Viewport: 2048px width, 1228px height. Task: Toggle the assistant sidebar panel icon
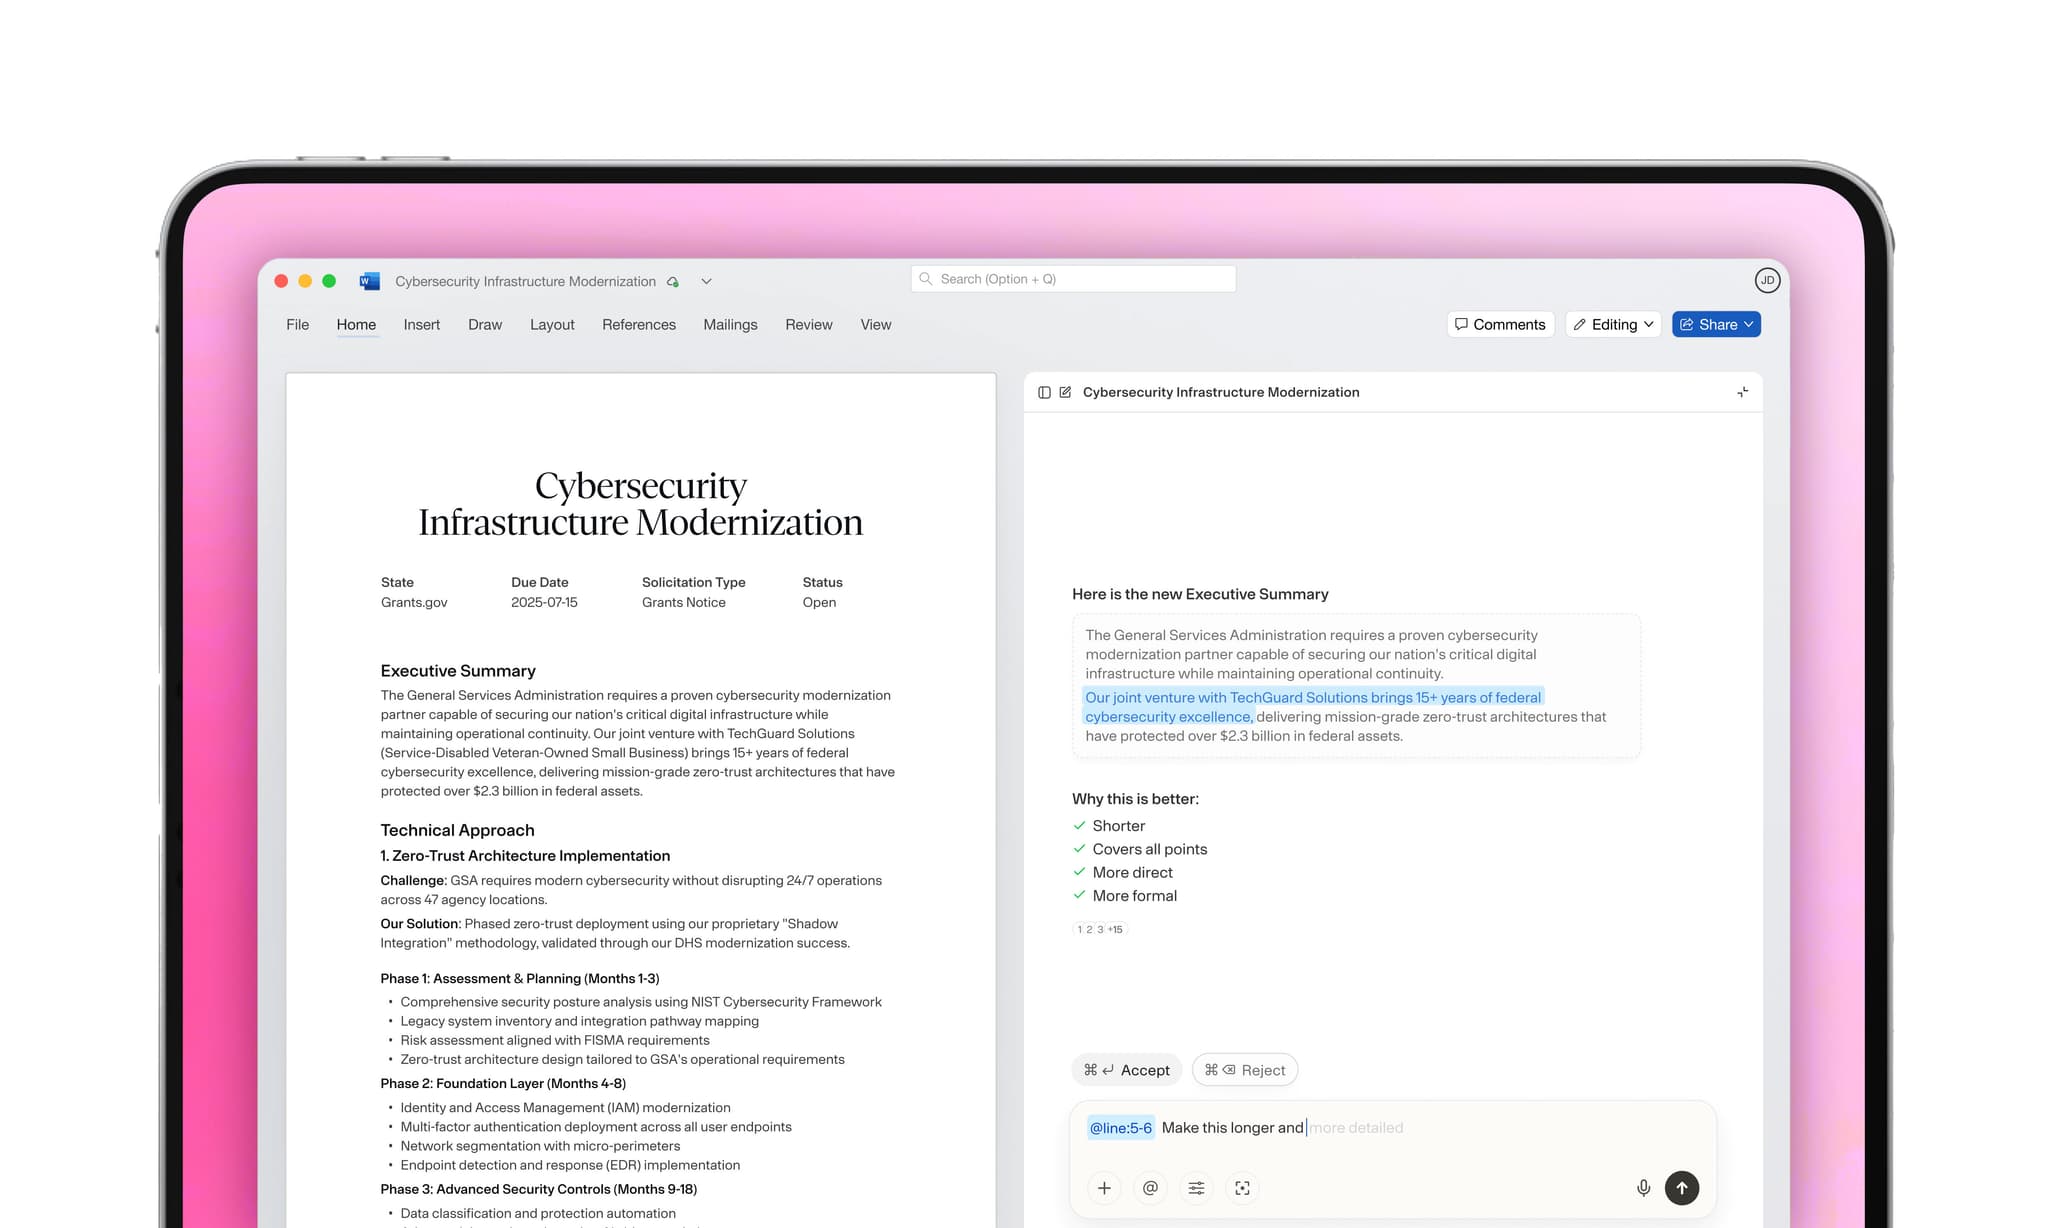(1044, 392)
